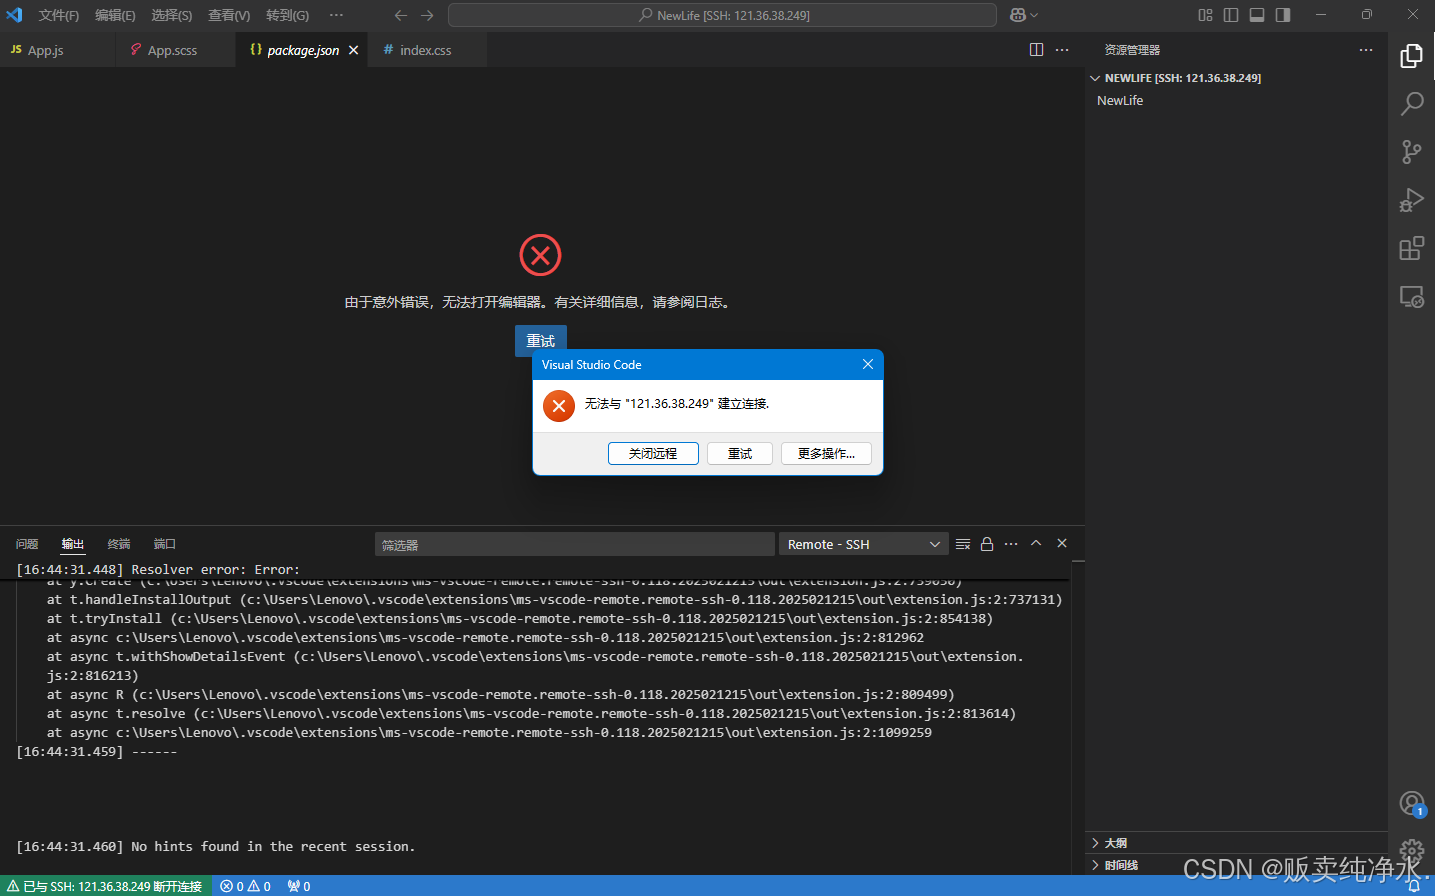Close the package.json tab
Screen dimensions: 1435x896
(353, 50)
